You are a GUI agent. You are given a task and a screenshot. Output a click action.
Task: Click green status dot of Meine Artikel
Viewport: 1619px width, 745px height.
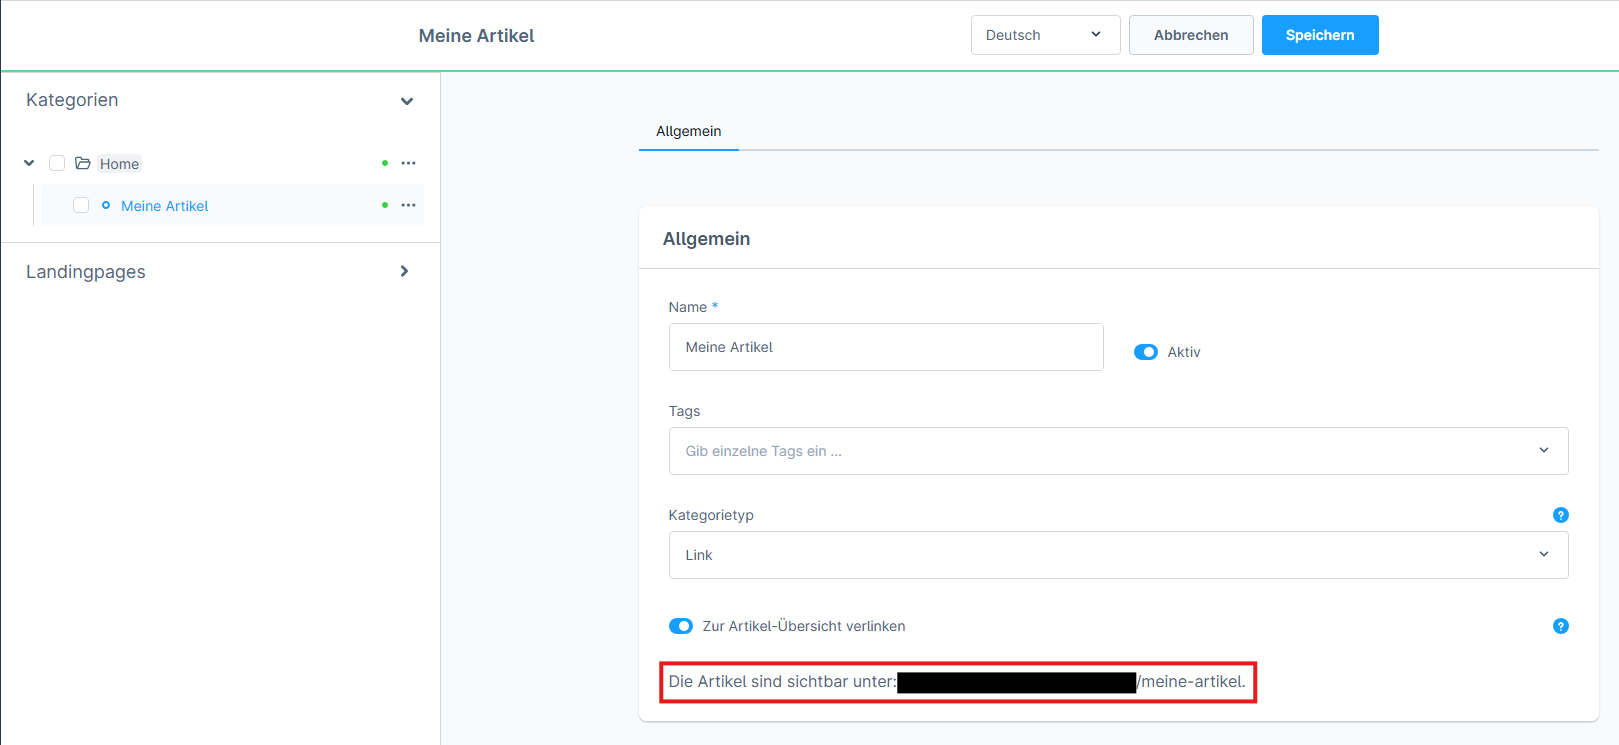[385, 205]
